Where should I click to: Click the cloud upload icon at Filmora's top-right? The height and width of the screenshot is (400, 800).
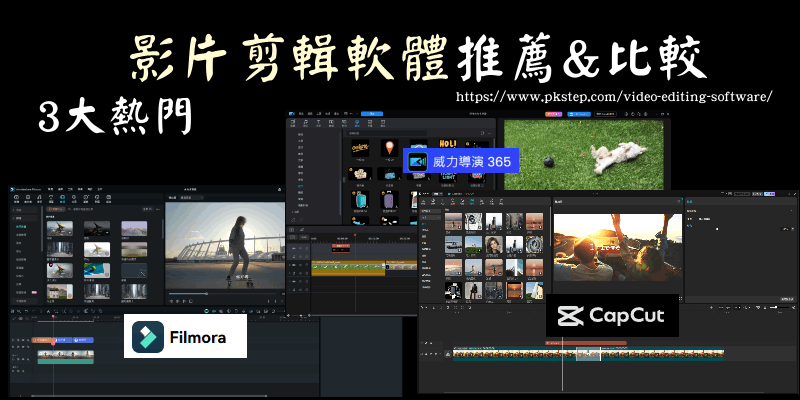(279, 189)
